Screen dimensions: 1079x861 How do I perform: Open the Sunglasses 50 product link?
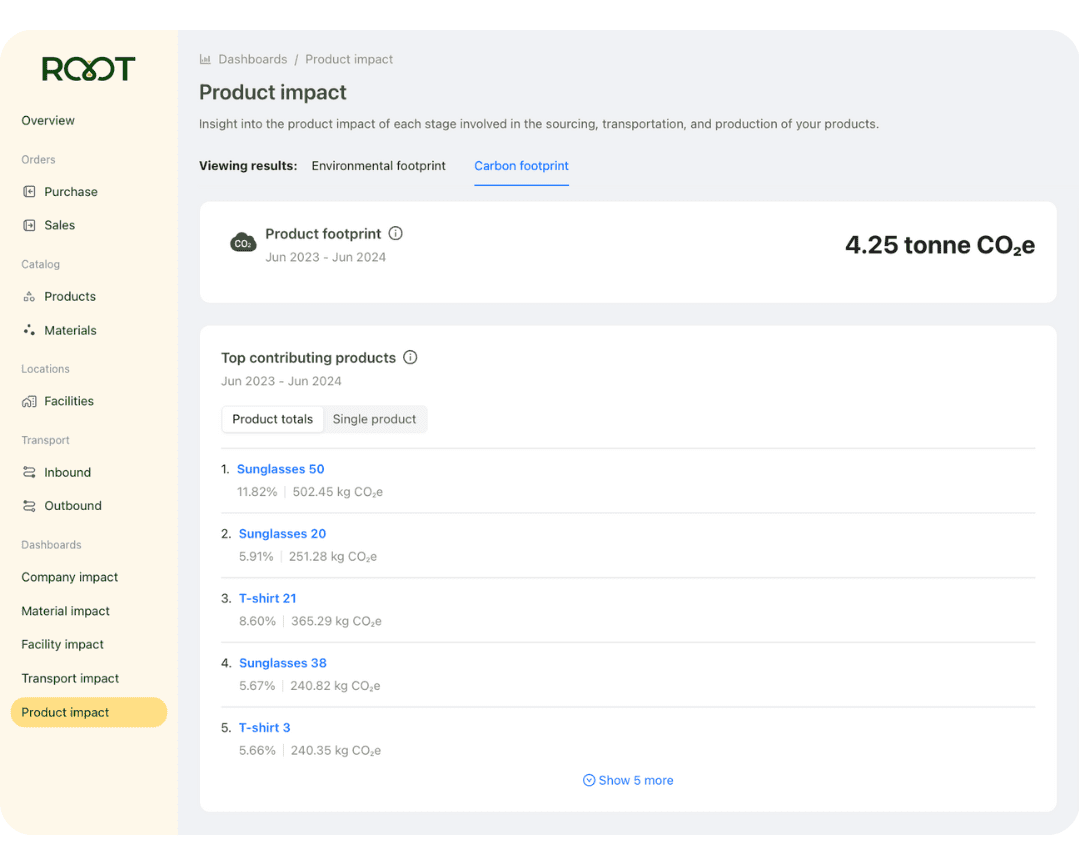point(280,468)
